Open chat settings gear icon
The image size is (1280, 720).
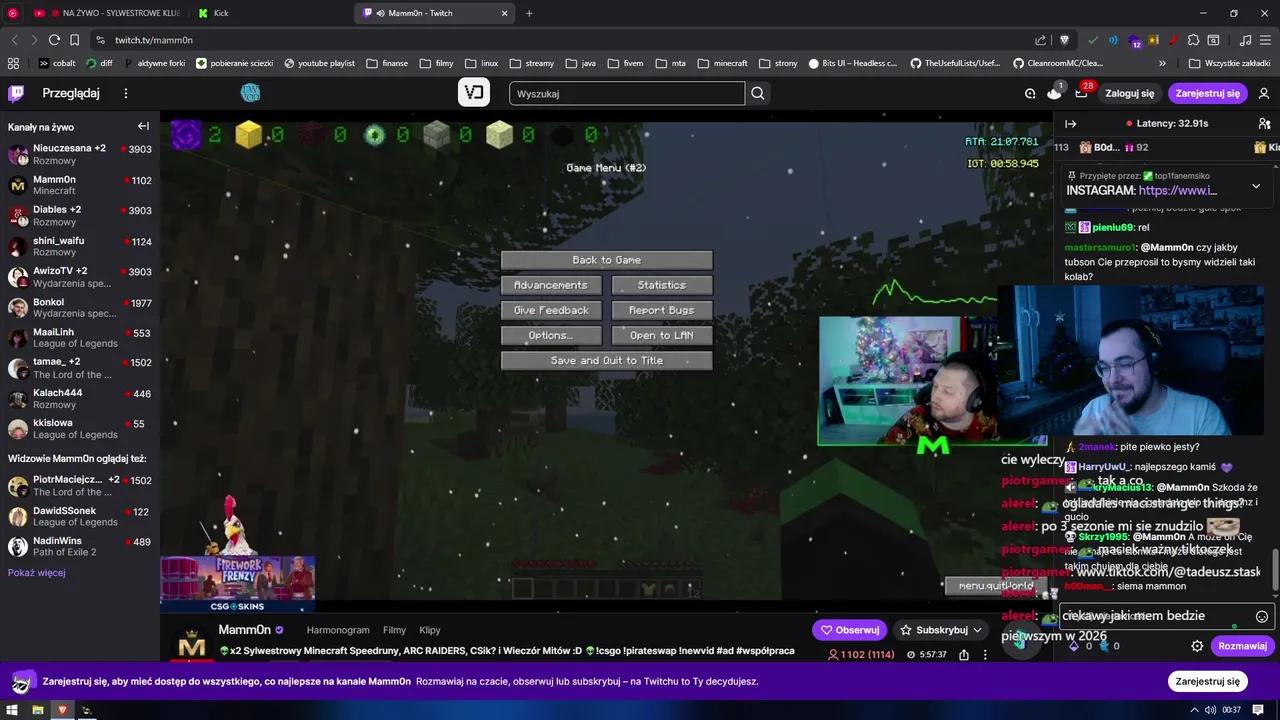click(x=1197, y=646)
